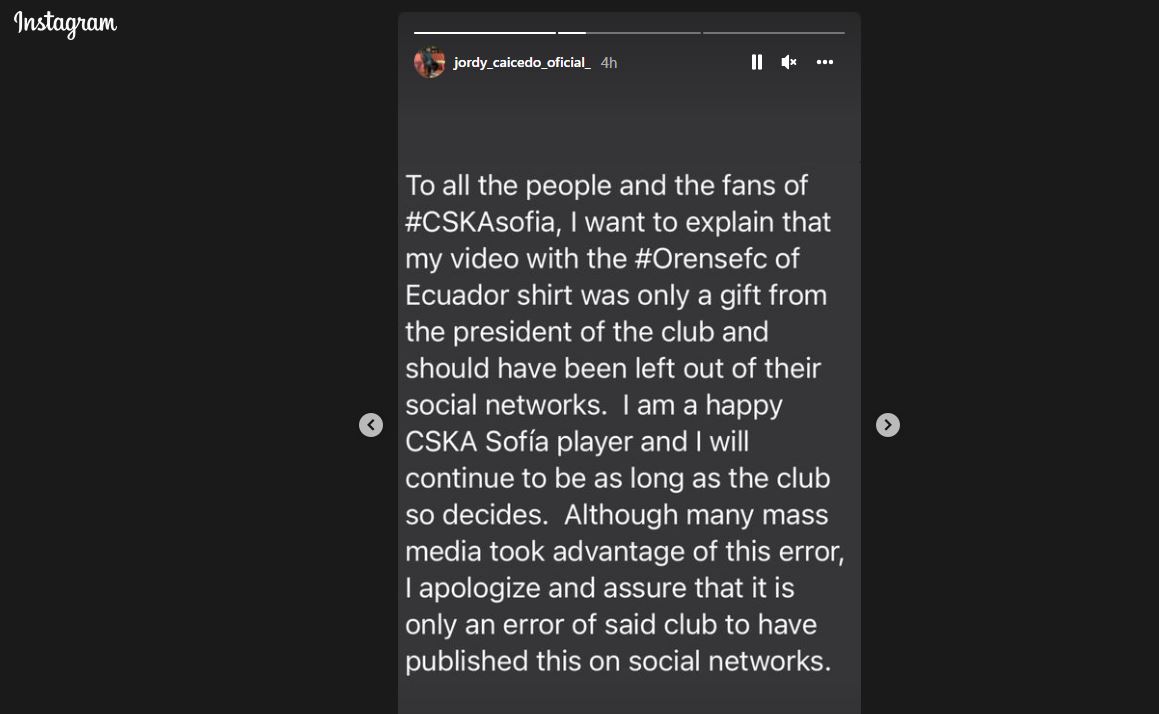Click the line starting "To all the people"
Image resolution: width=1159 pixels, height=714 pixels.
pos(606,185)
